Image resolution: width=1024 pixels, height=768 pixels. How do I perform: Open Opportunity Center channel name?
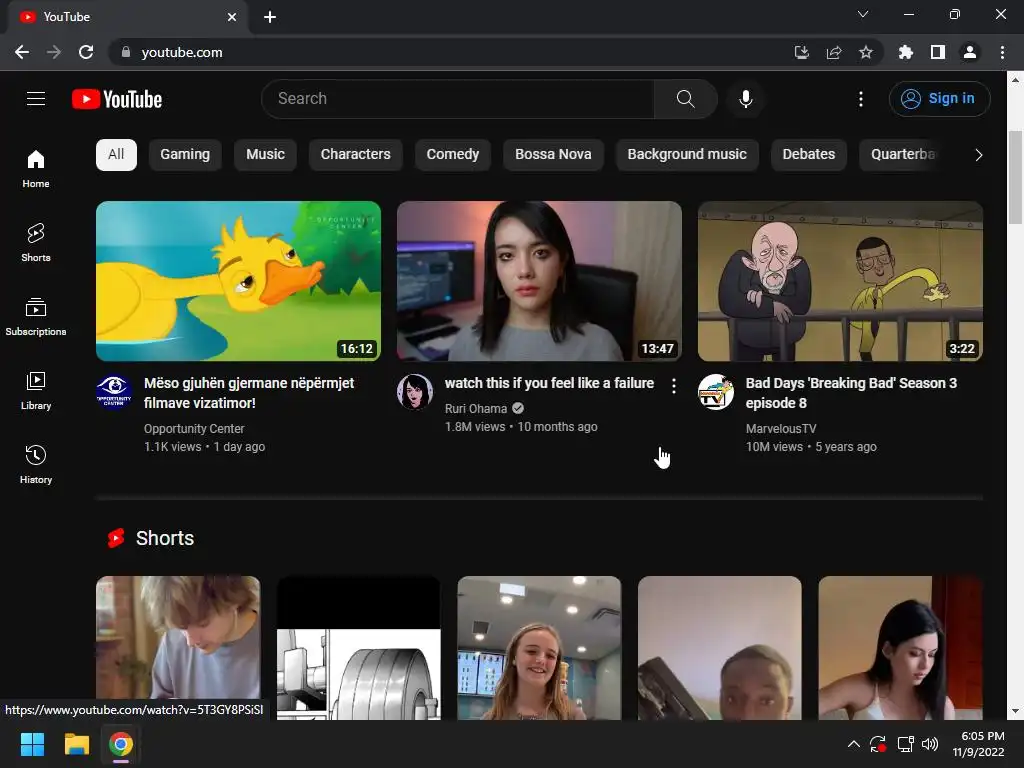coord(194,428)
